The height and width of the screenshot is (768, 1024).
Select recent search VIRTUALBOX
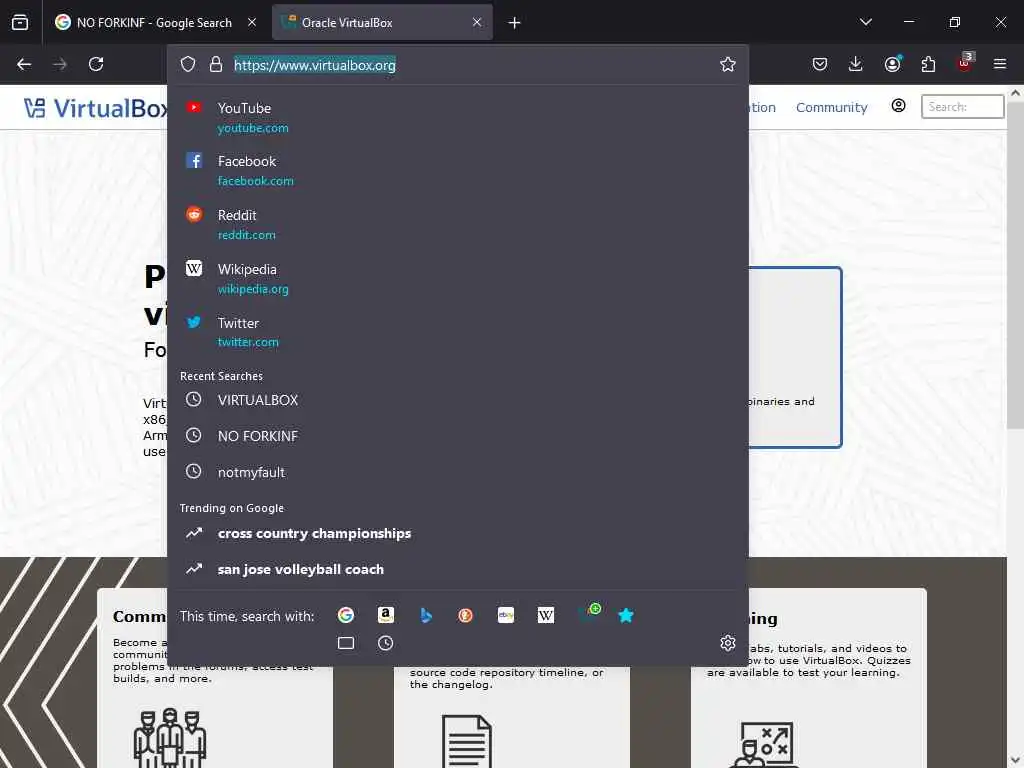[x=458, y=400]
